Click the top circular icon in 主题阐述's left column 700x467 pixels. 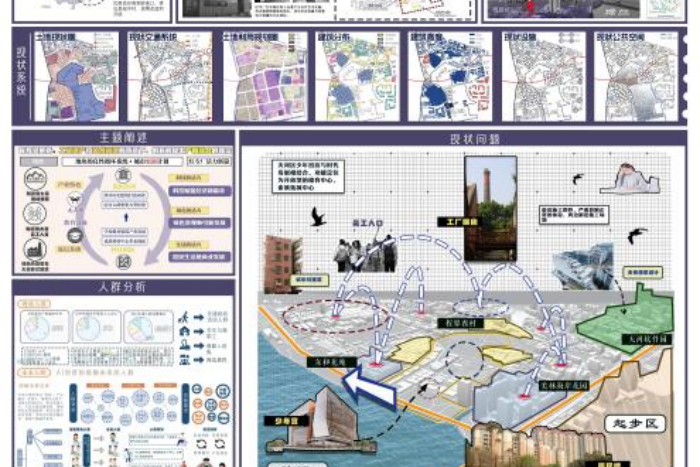pos(34,178)
